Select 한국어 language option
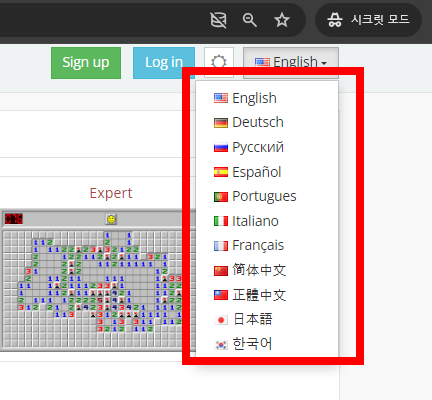This screenshot has width=432, height=400. pyautogui.click(x=267, y=344)
